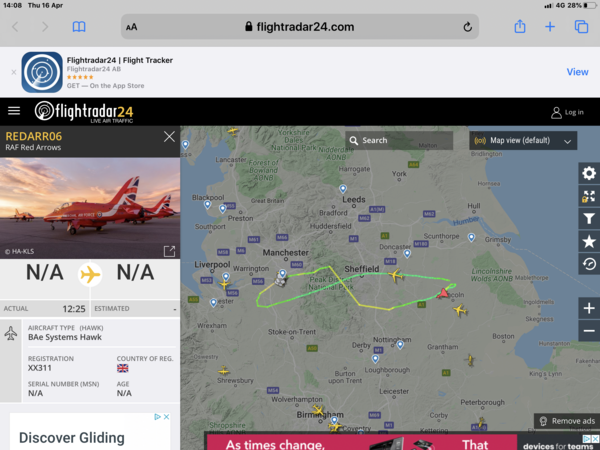Dismiss the App Store banner
600x450 pixels.
(x=14, y=72)
